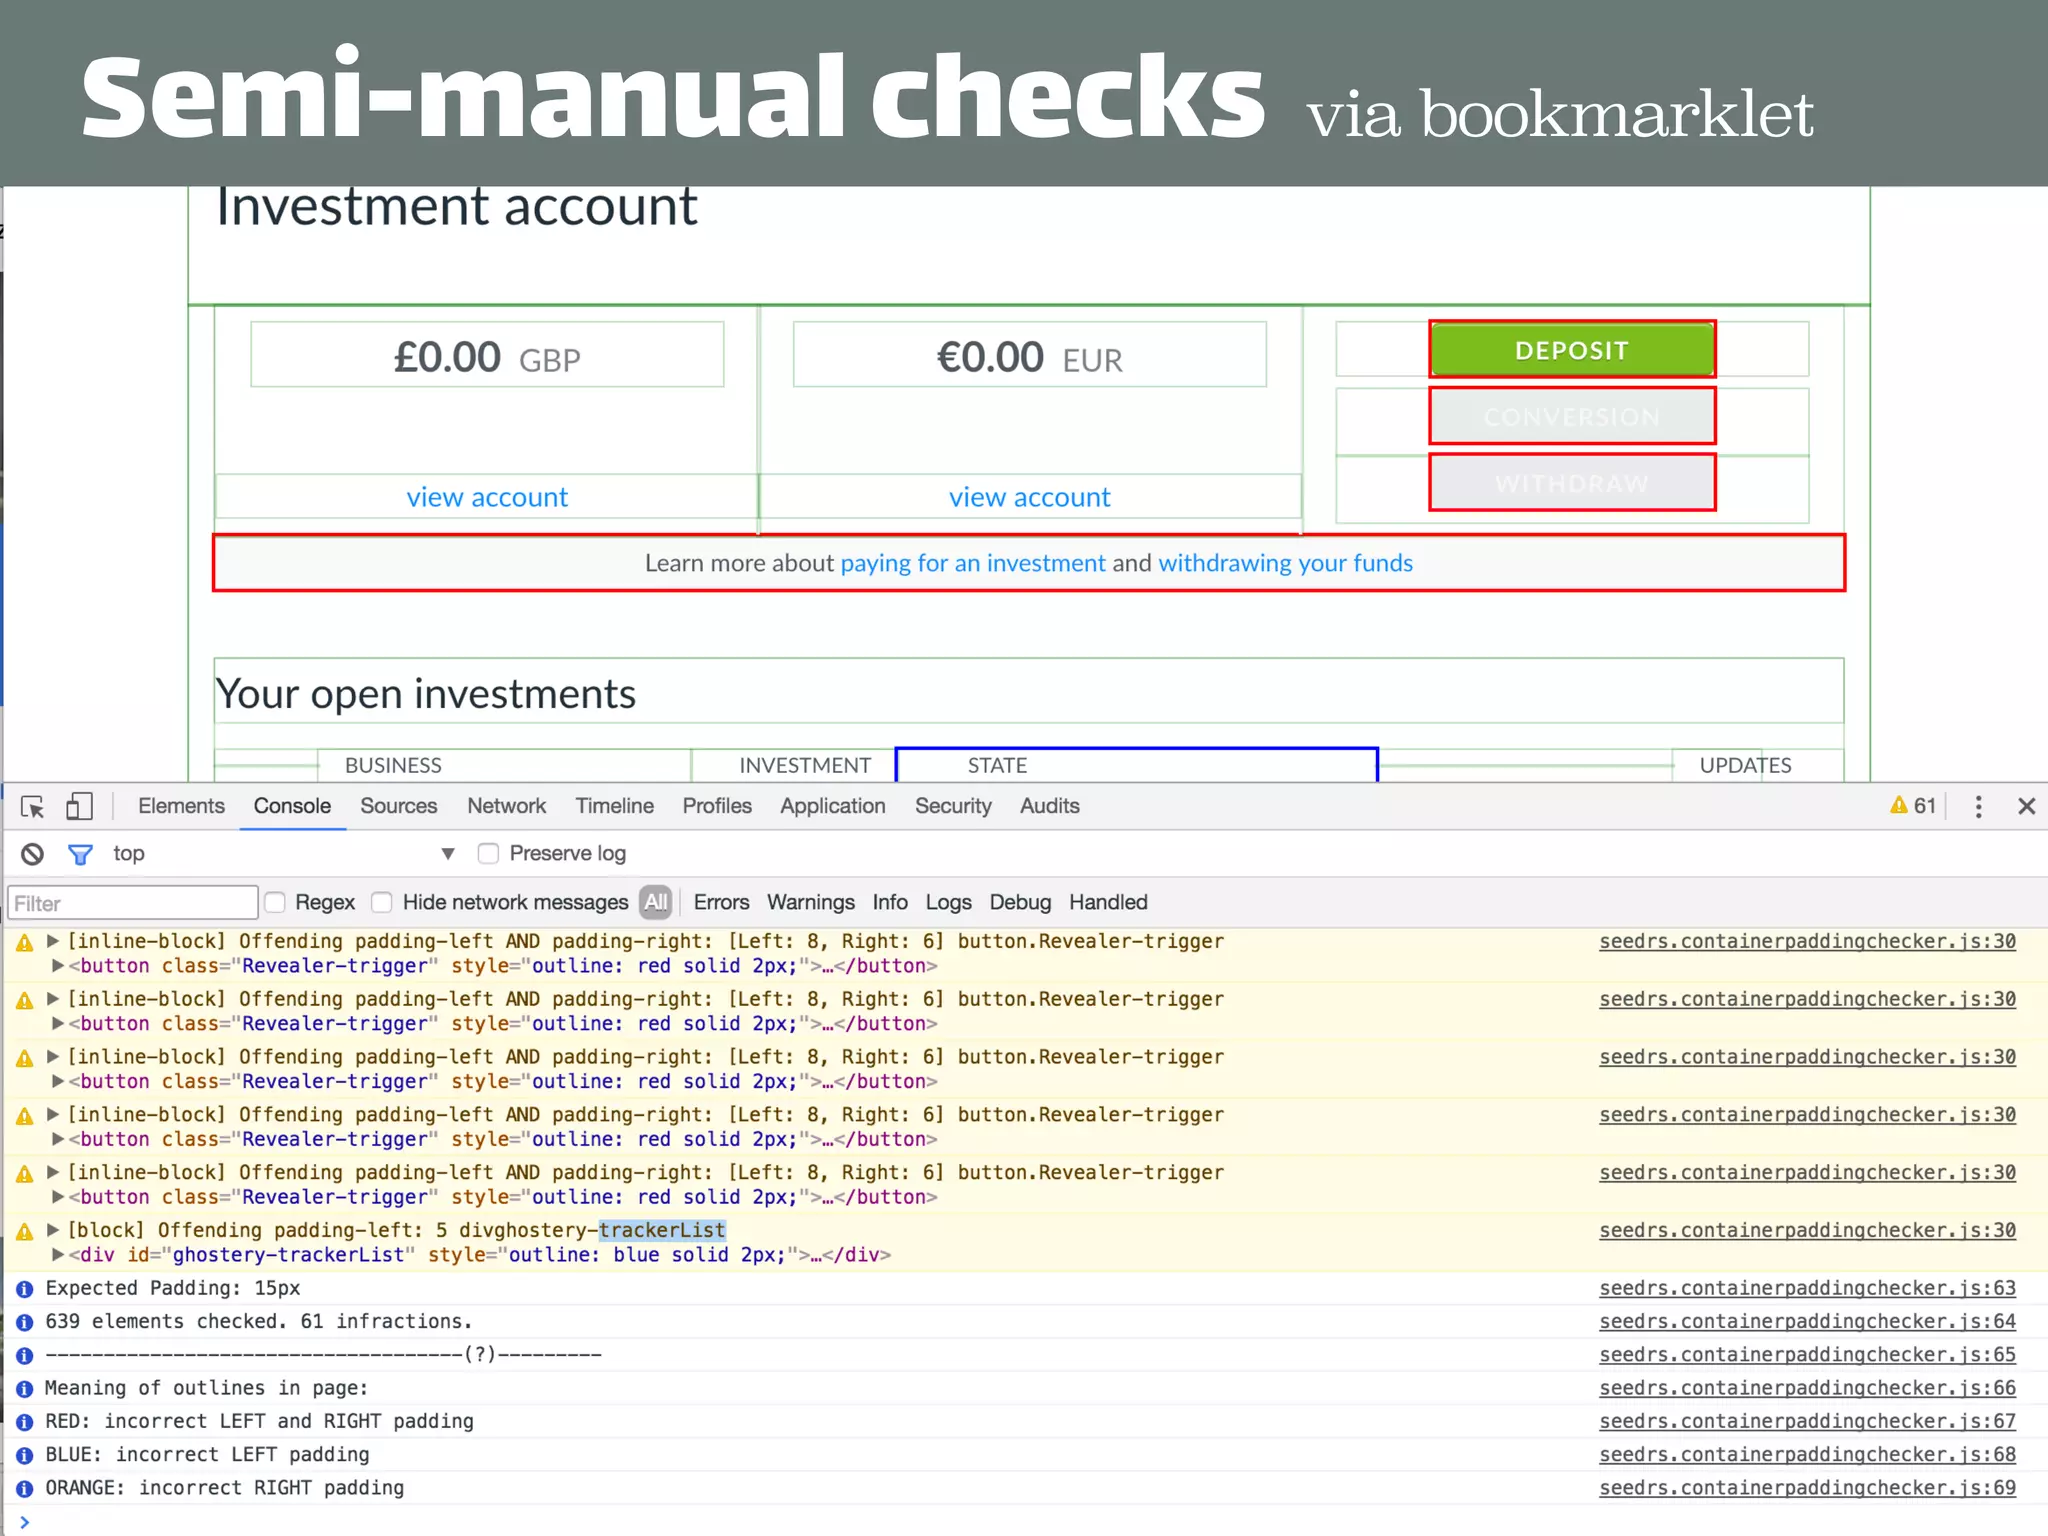Image resolution: width=2048 pixels, height=1536 pixels.
Task: Toggle the console filter funnel icon
Action: [x=80, y=854]
